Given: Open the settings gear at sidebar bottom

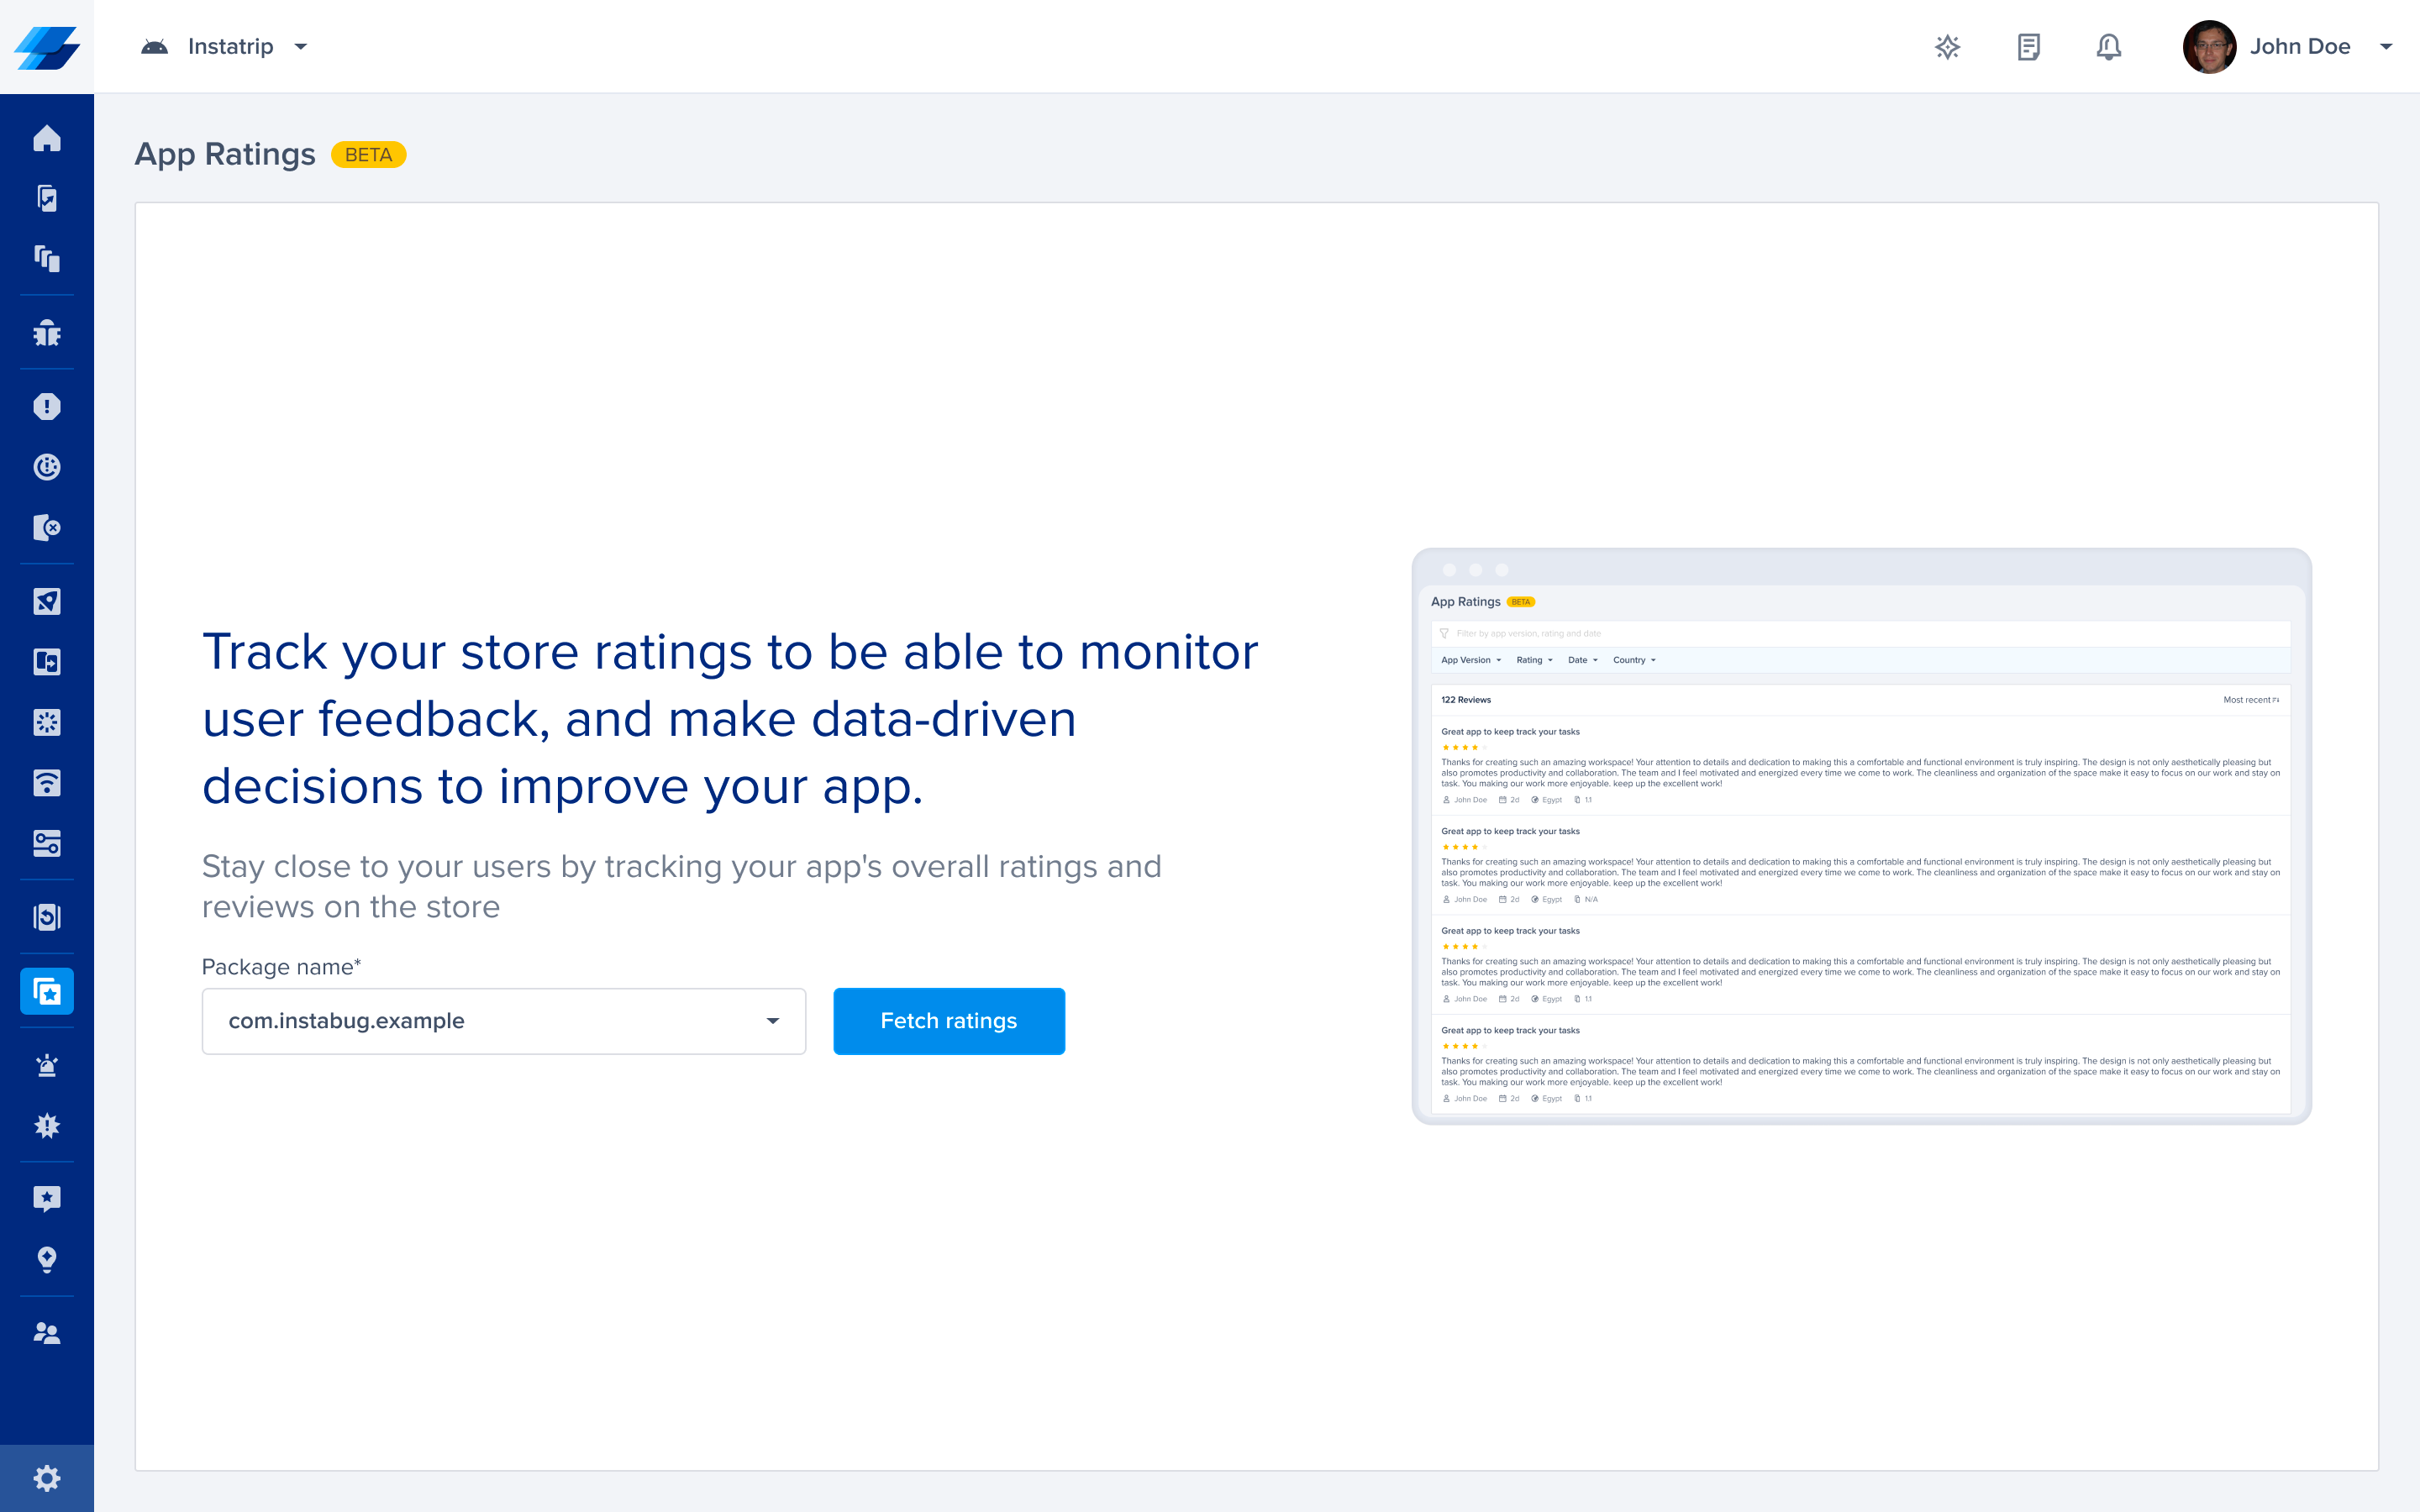Looking at the screenshot, I should (46, 1478).
